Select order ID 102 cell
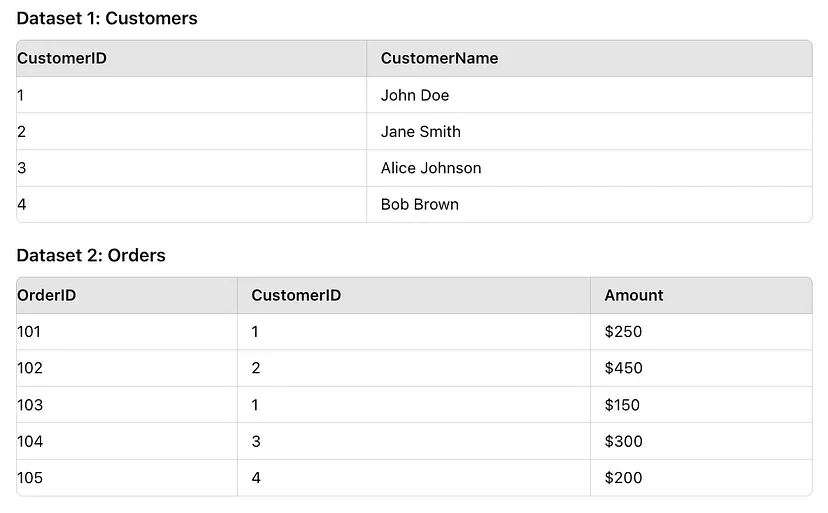This screenshot has width=828, height=513. point(30,368)
